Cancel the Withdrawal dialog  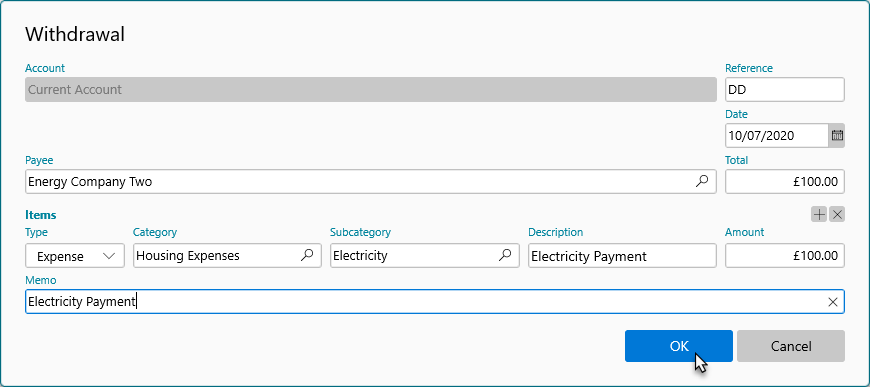click(791, 346)
